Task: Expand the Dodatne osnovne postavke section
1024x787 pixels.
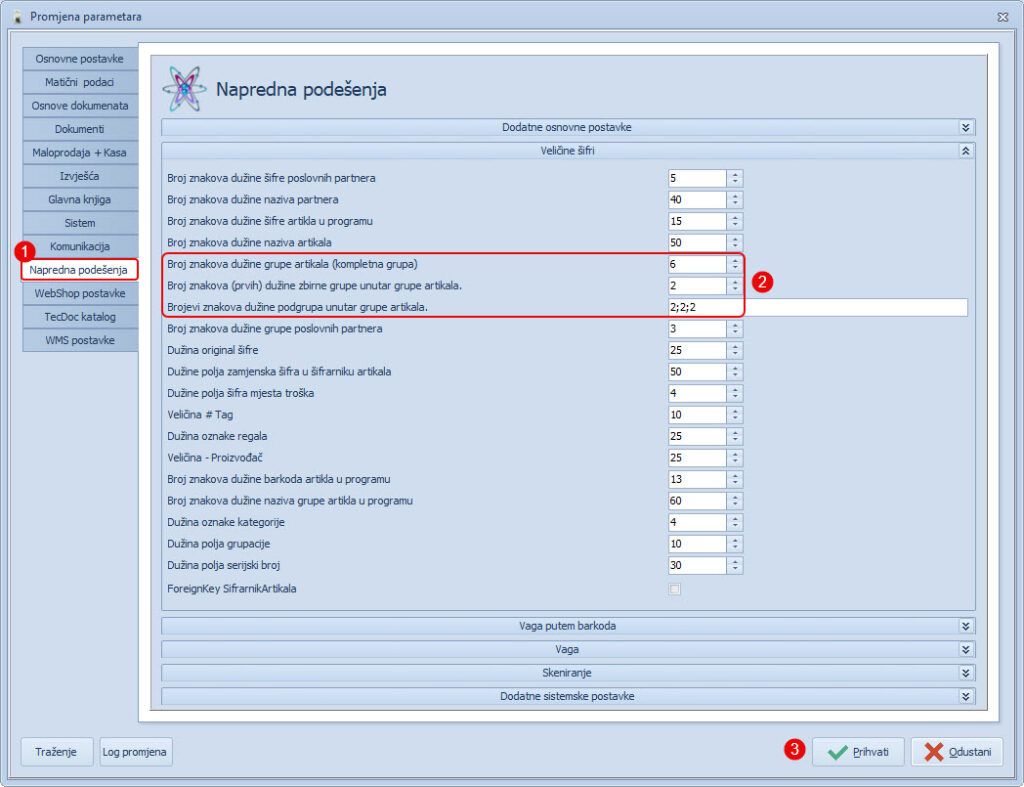Action: 965,128
